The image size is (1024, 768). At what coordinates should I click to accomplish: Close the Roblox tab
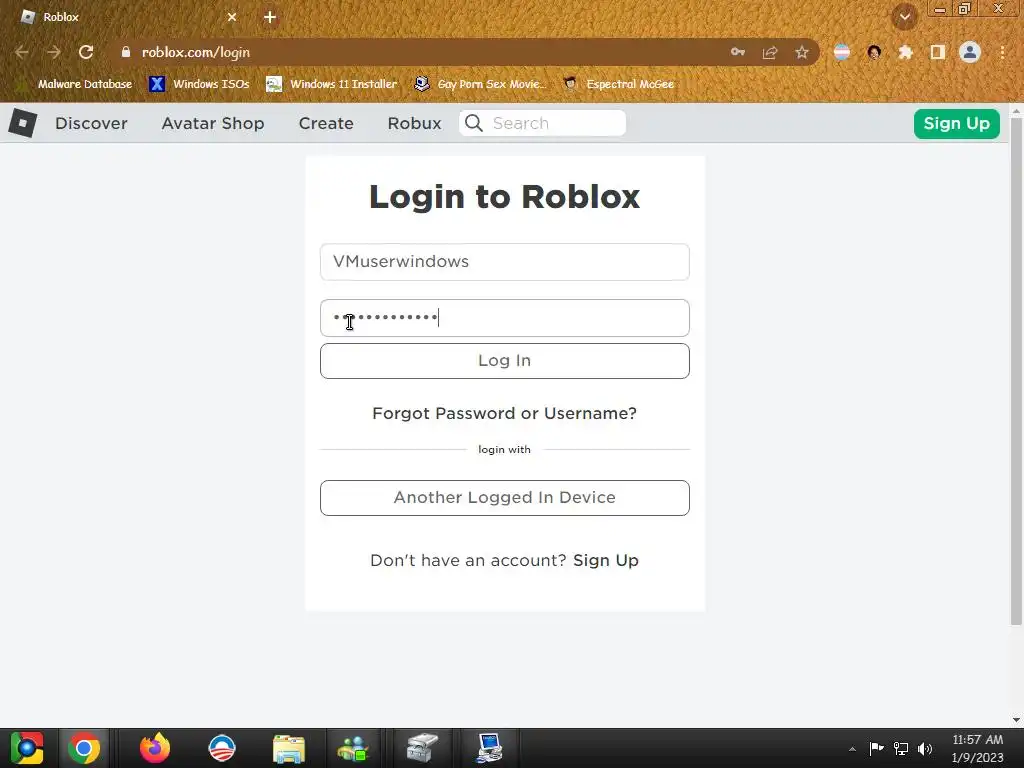(232, 17)
